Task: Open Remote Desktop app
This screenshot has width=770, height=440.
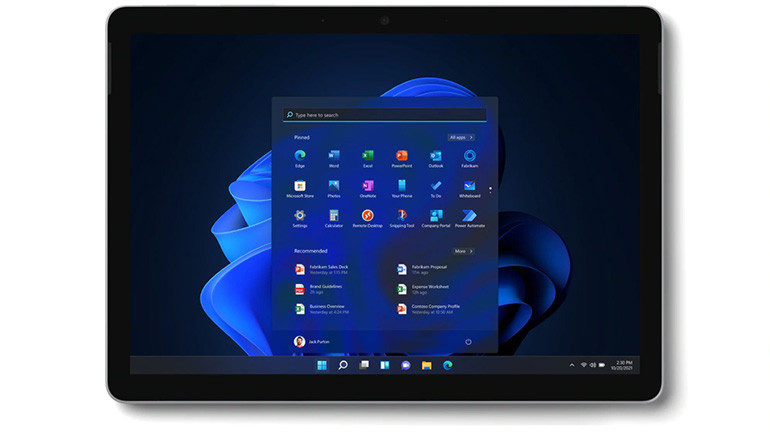Action: click(x=367, y=216)
